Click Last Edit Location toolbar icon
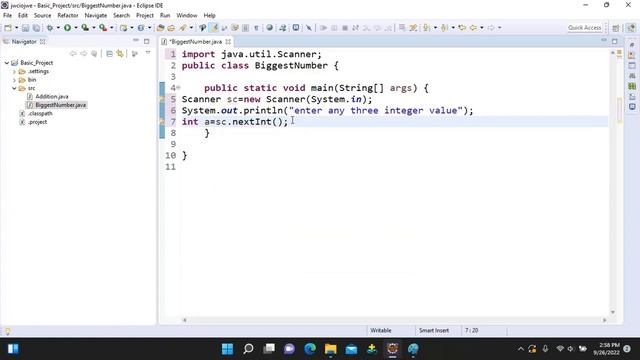The height and width of the screenshot is (360, 640). pos(462,28)
